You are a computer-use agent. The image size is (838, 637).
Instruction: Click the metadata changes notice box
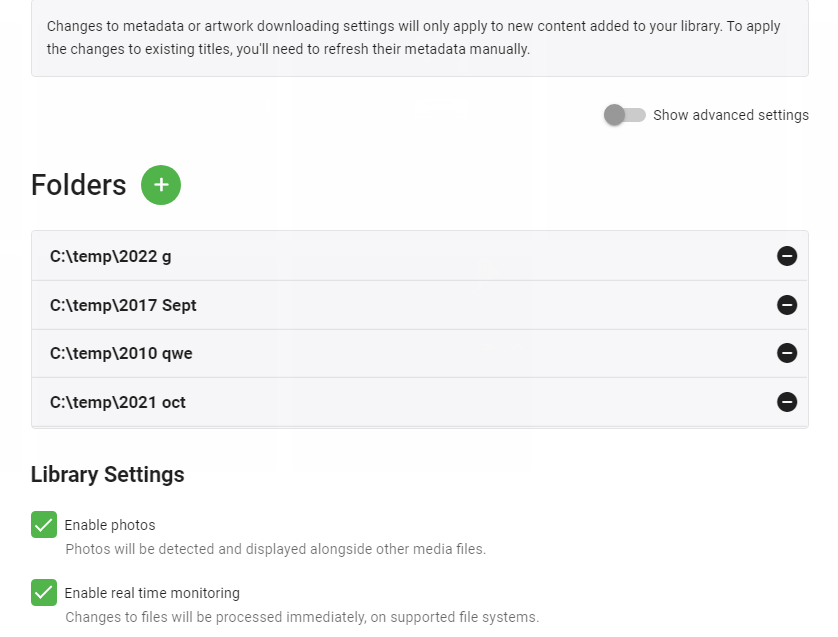tap(419, 38)
